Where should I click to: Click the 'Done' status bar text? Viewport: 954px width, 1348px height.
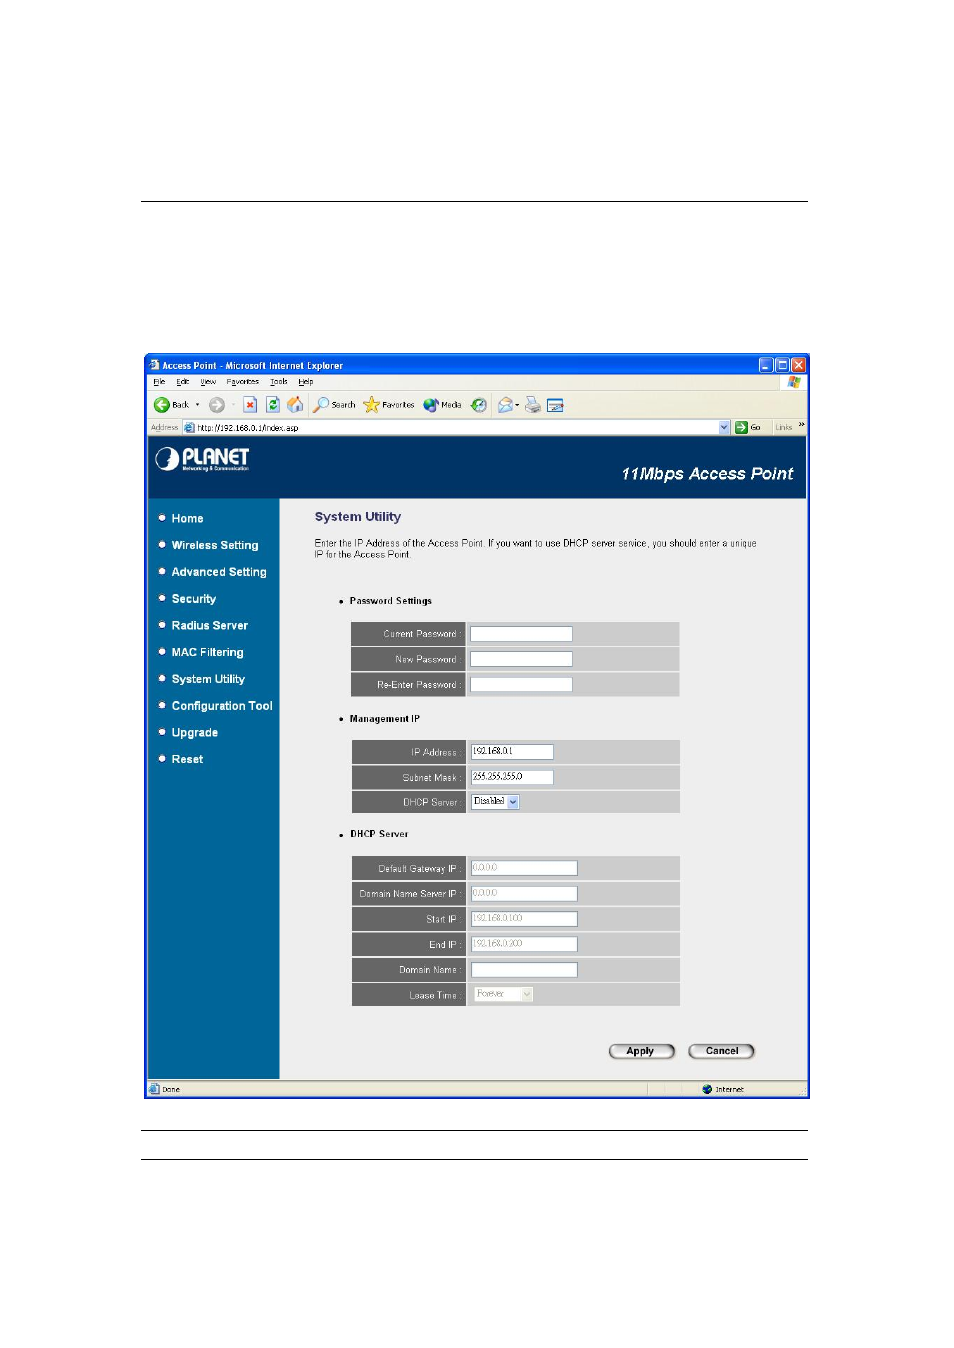point(171,1089)
